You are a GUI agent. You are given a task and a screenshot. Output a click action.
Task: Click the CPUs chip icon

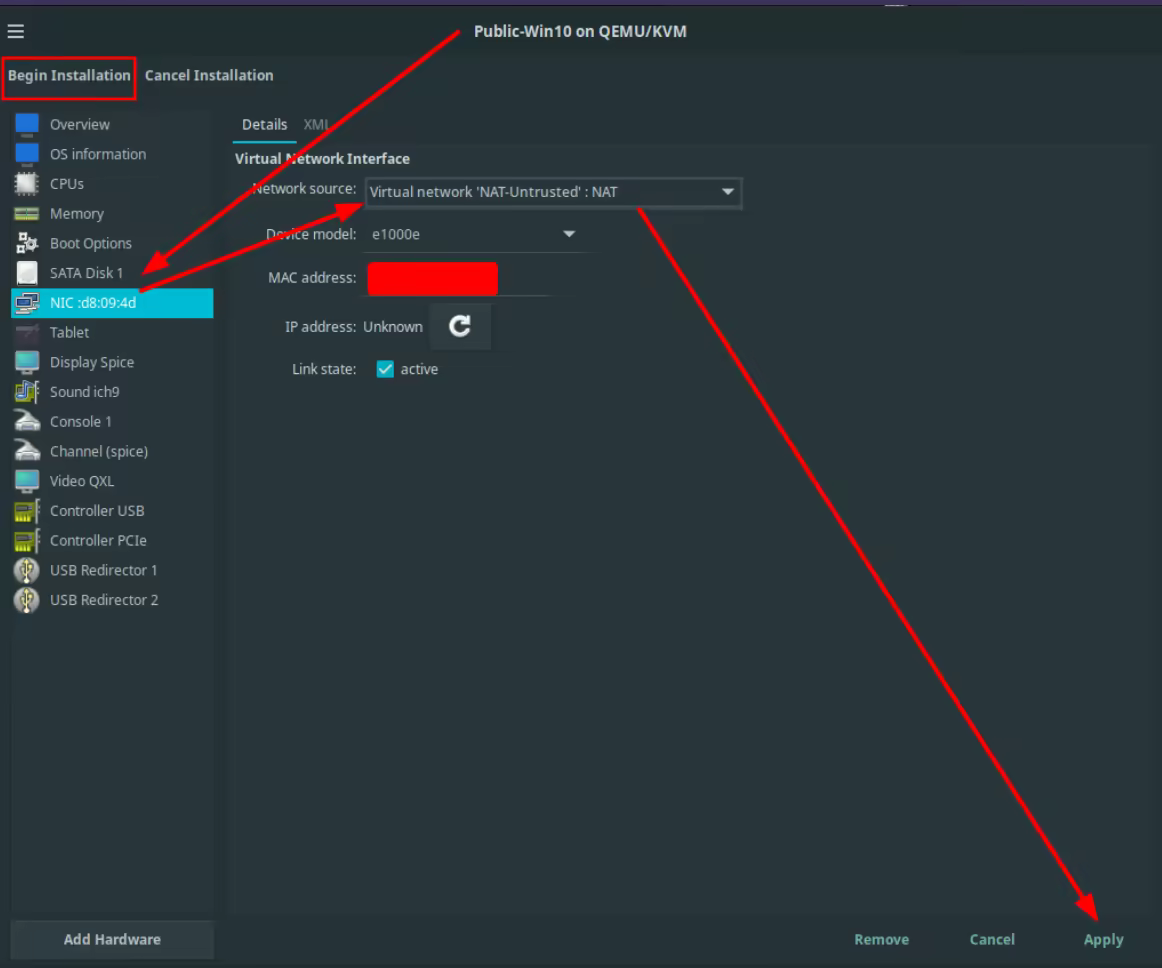(x=27, y=184)
